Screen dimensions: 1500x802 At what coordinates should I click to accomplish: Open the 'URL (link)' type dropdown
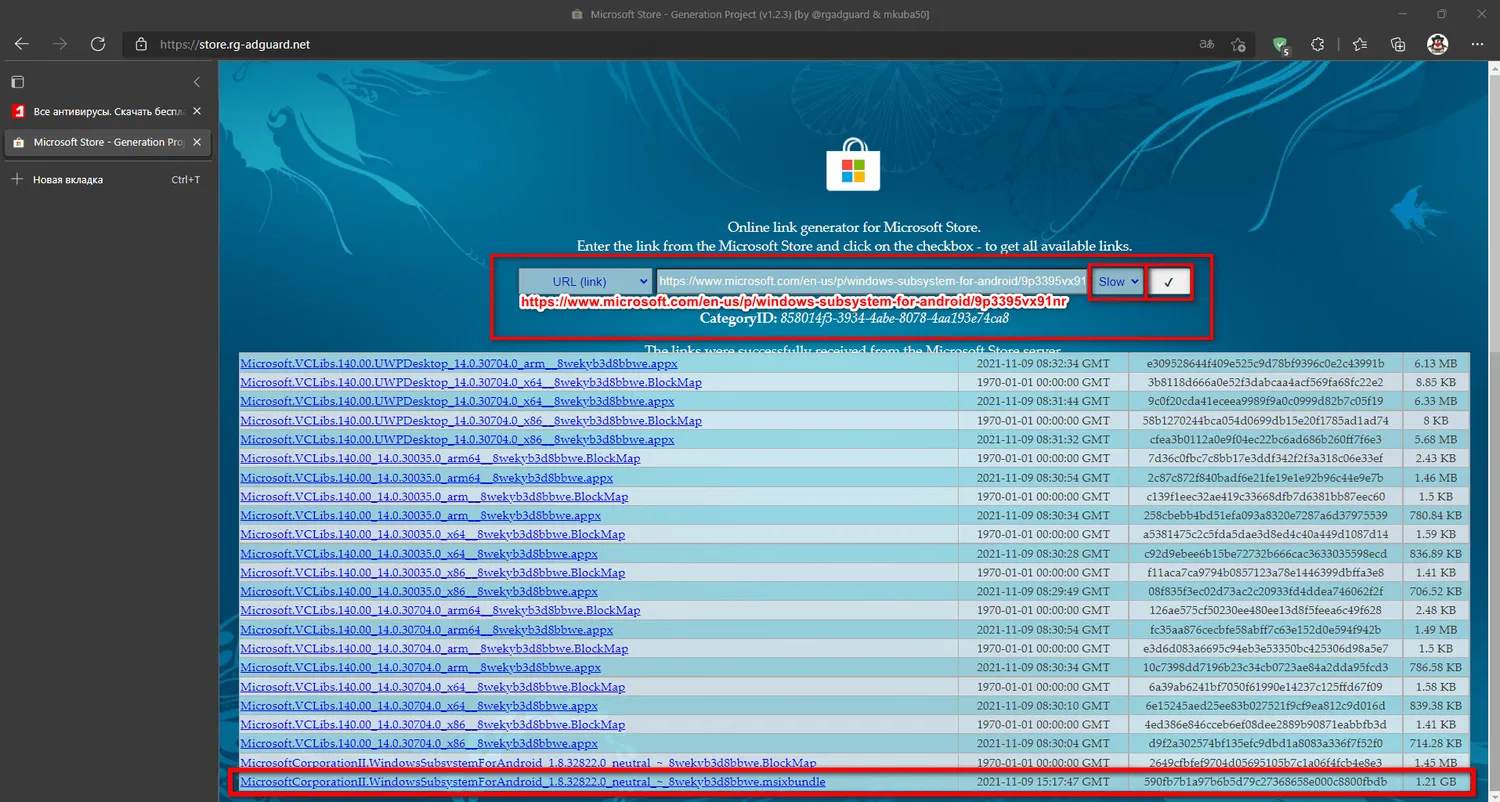(x=585, y=282)
